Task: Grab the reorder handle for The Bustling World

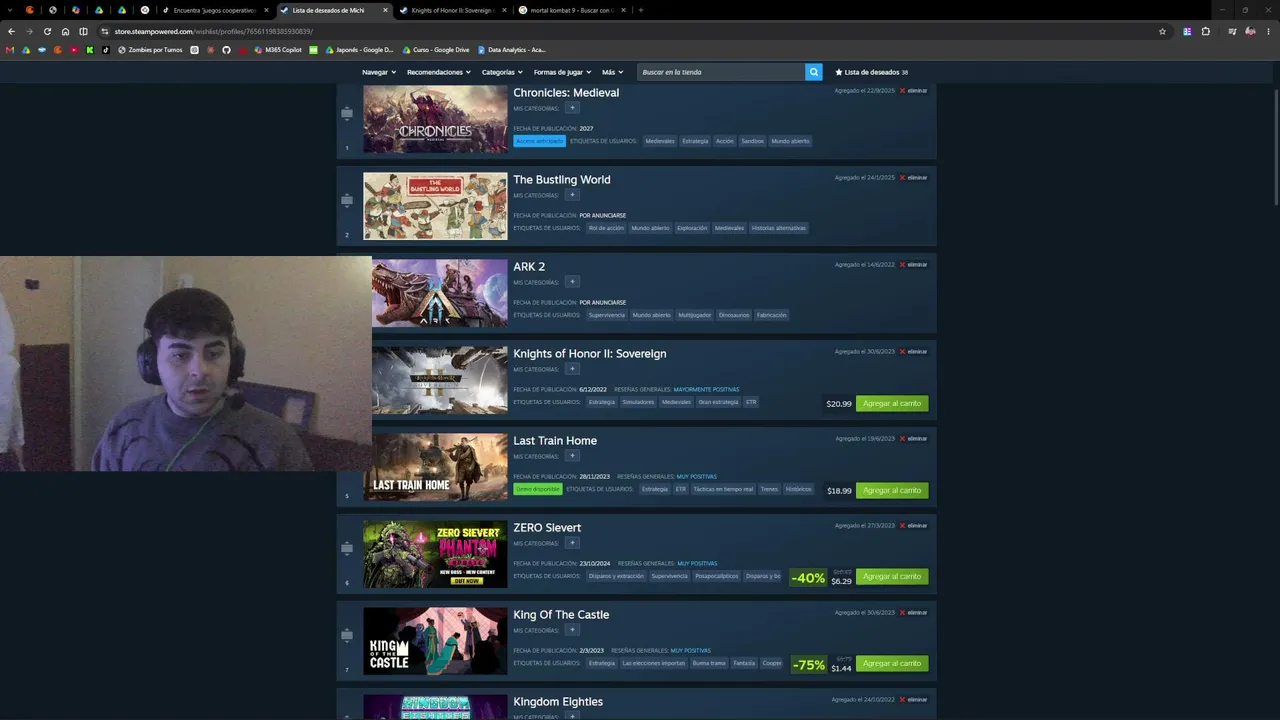Action: 347,200
